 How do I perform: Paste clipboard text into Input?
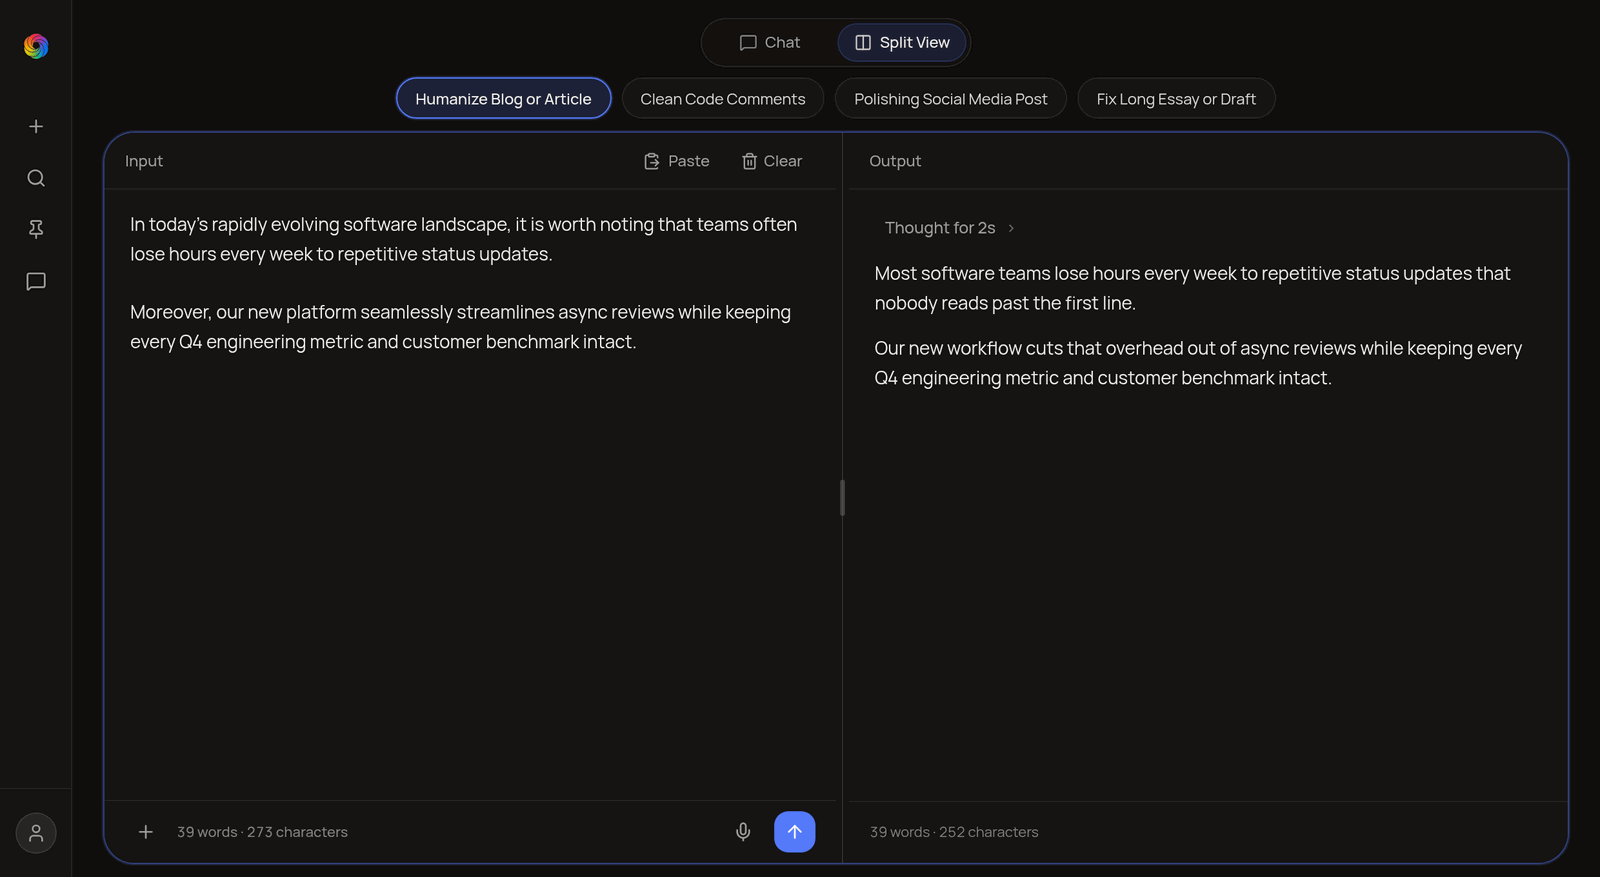coord(677,161)
